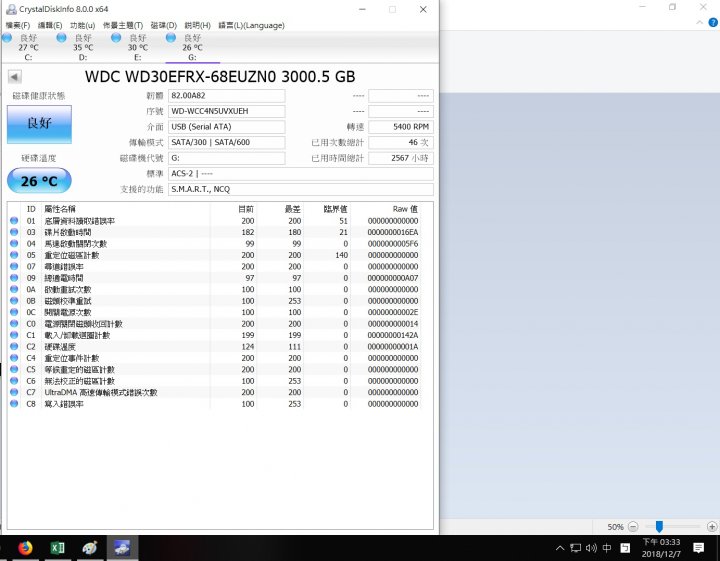The width and height of the screenshot is (720, 561).
Task: Click the status icon of attribute 05
Action: [14, 255]
